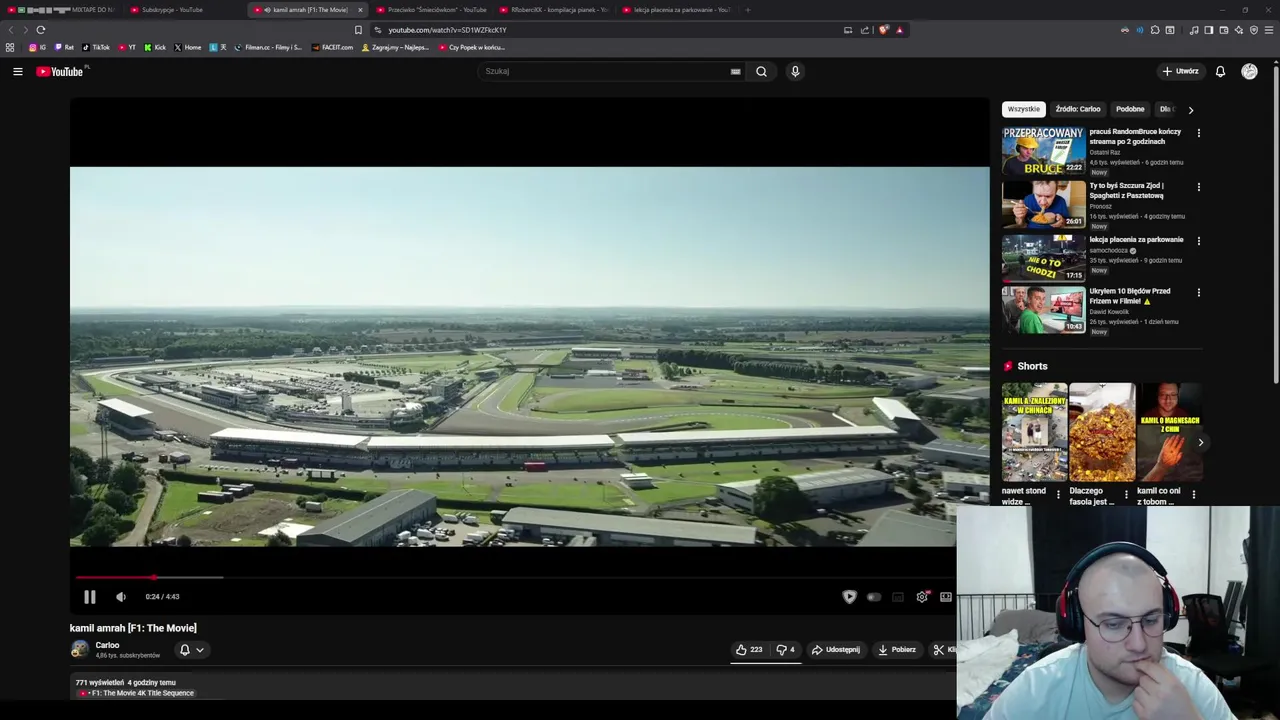Viewport: 1280px width, 720px height.
Task: Show more filter chips with arrow
Action: click(x=1190, y=110)
